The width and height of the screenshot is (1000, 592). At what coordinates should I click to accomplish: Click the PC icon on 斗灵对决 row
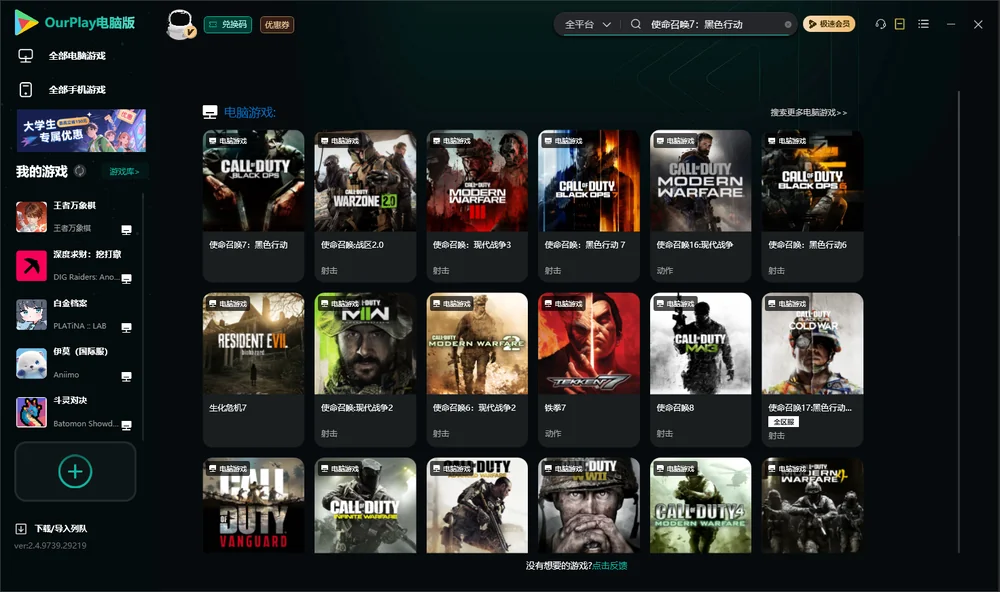pos(126,426)
